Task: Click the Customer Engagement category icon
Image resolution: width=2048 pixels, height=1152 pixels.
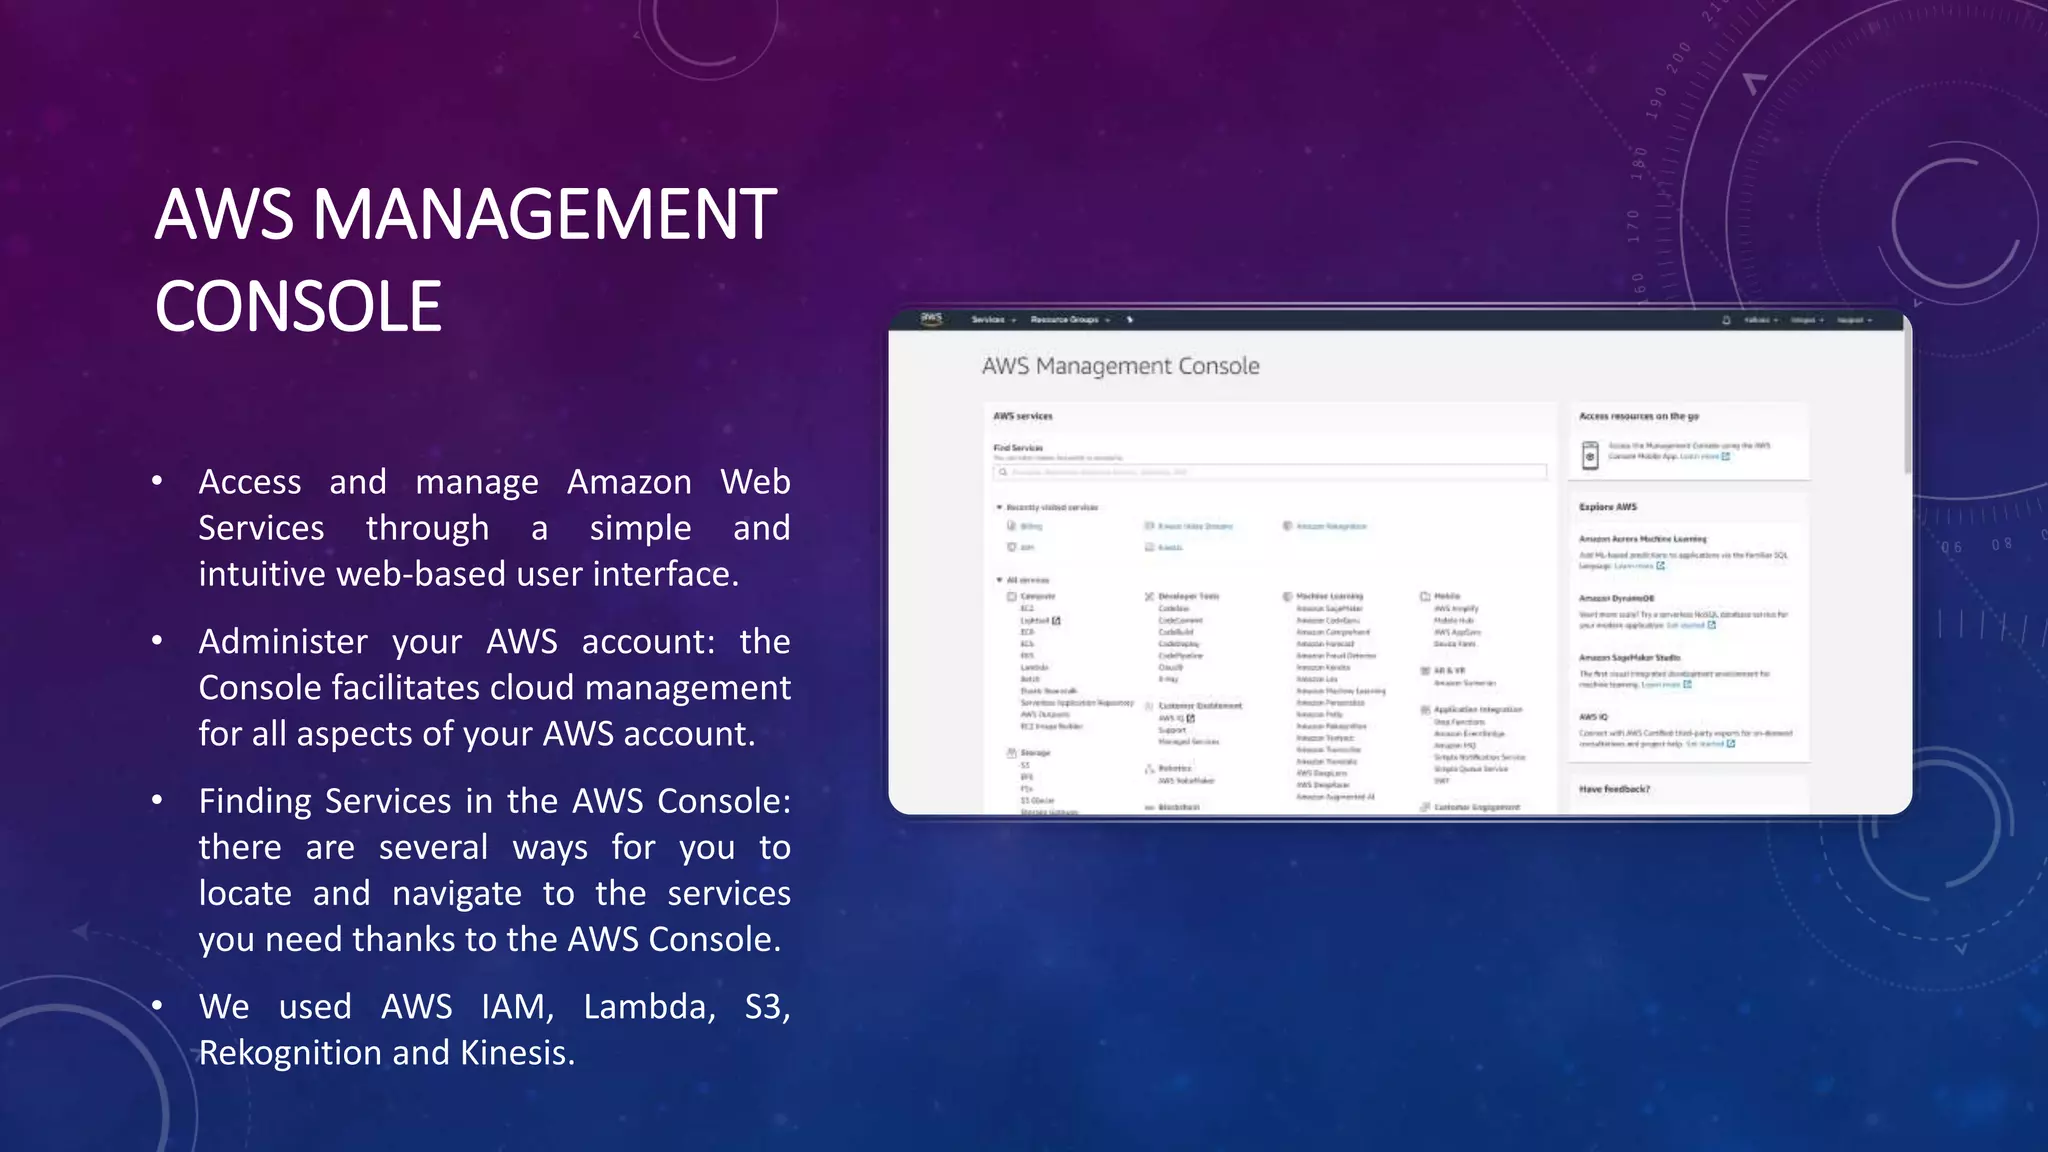Action: click(1425, 807)
